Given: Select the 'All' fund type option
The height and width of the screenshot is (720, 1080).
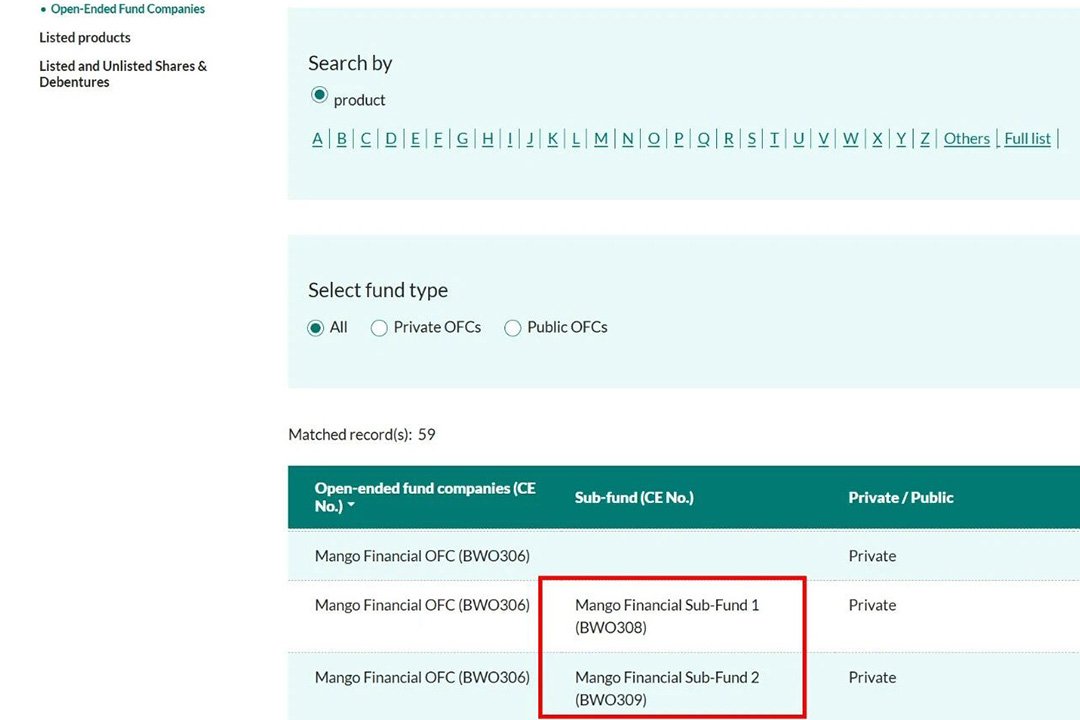Looking at the screenshot, I should click(316, 328).
